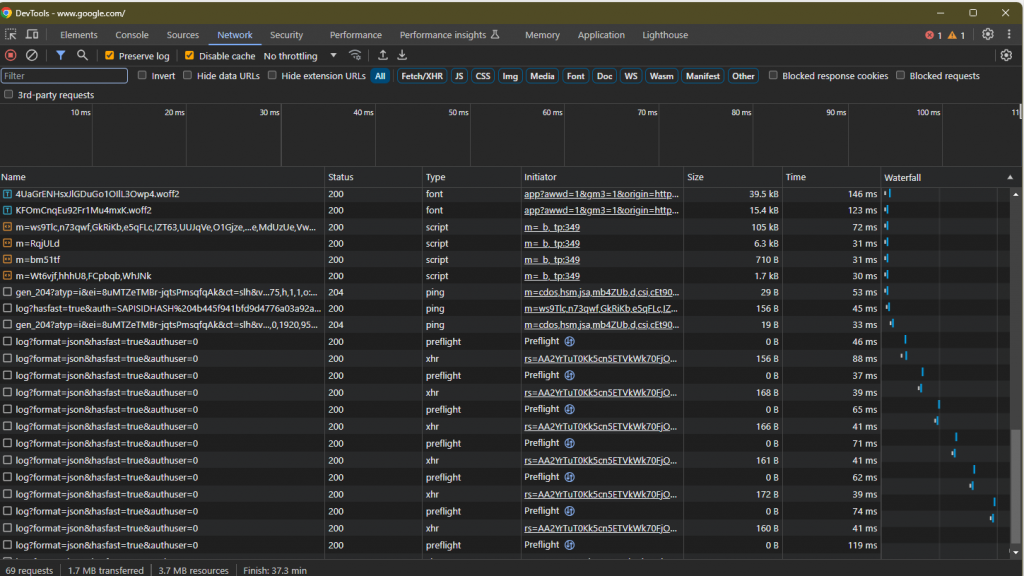
Task: Uncheck the Preserve log checkbox
Action: click(x=110, y=56)
